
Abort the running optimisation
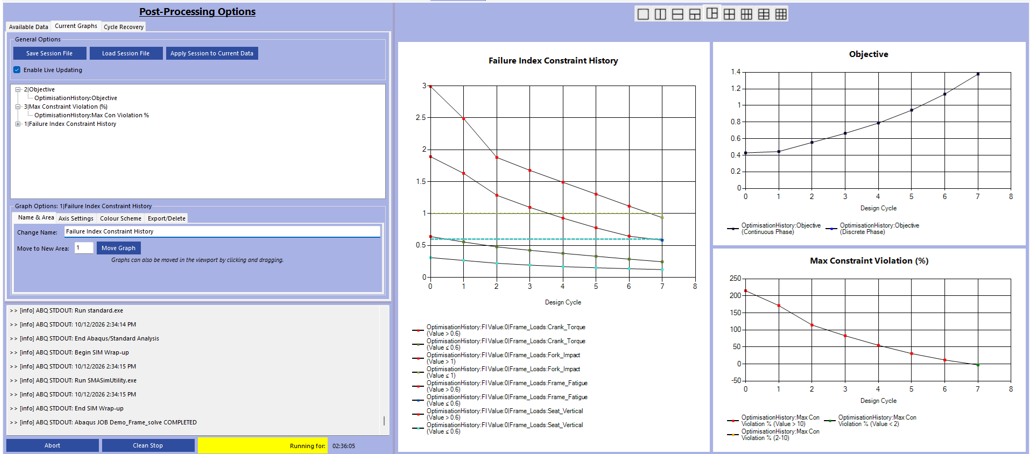(53, 446)
